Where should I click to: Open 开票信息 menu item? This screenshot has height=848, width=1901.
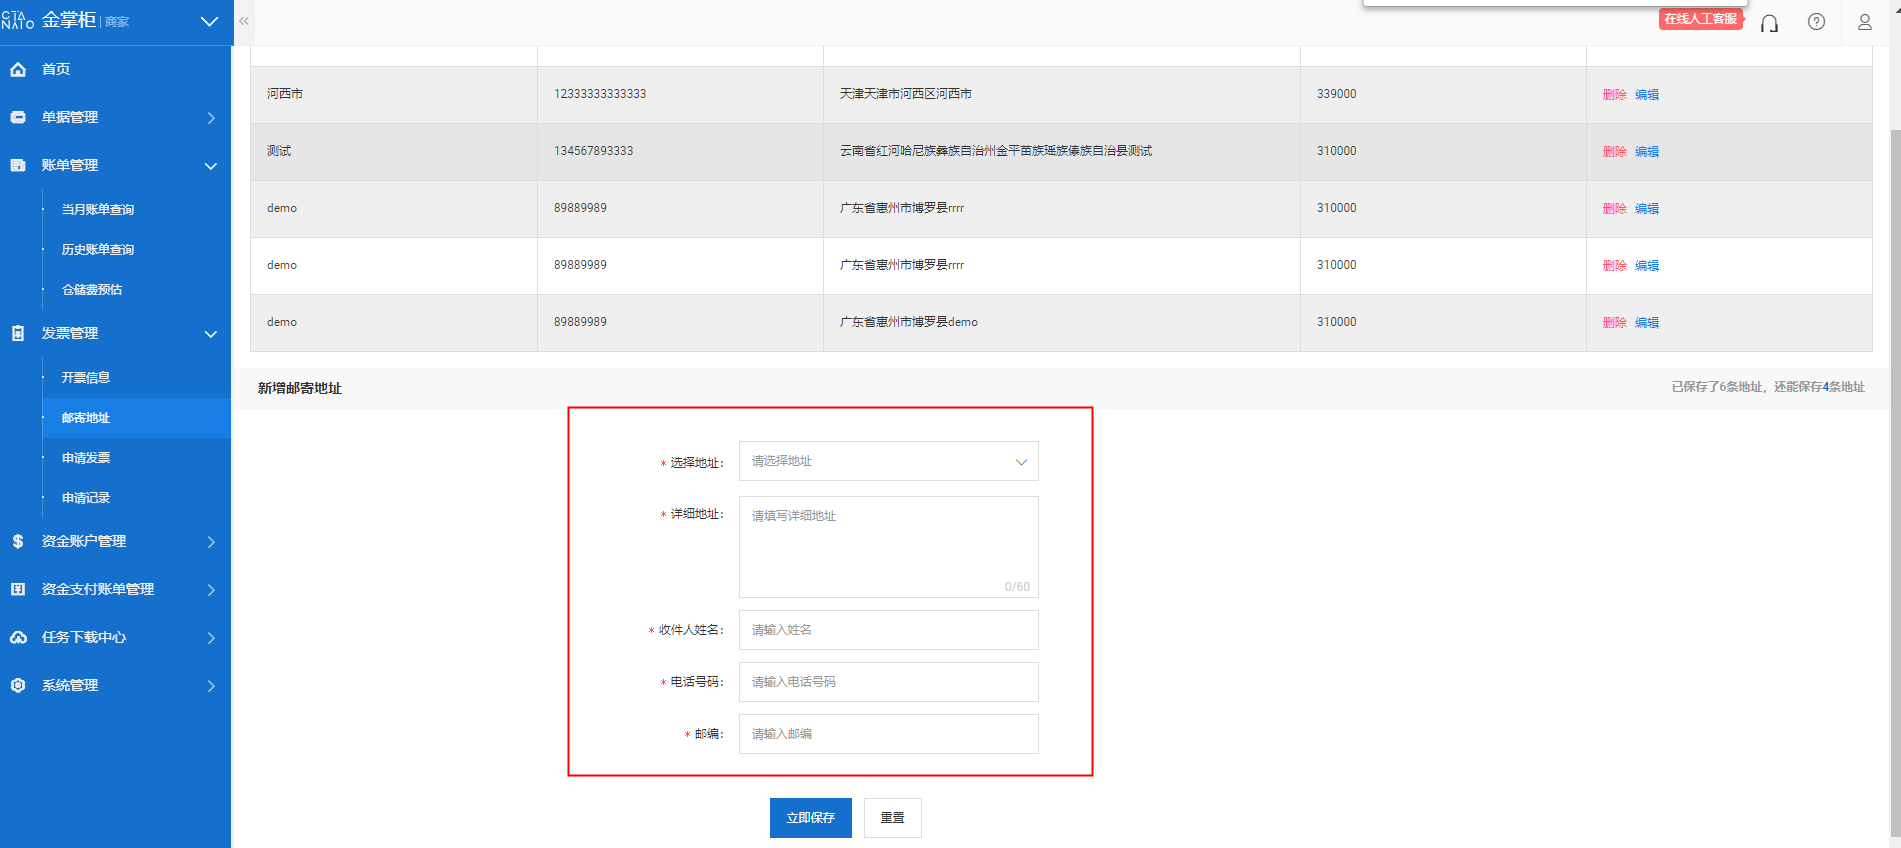click(85, 377)
